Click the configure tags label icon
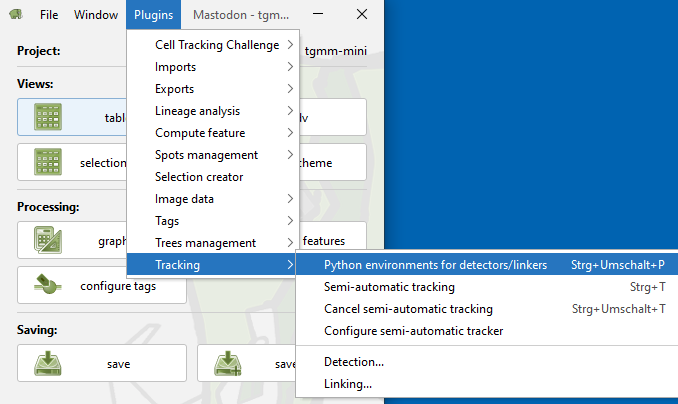Viewport: 678px width, 404px height. (48, 285)
